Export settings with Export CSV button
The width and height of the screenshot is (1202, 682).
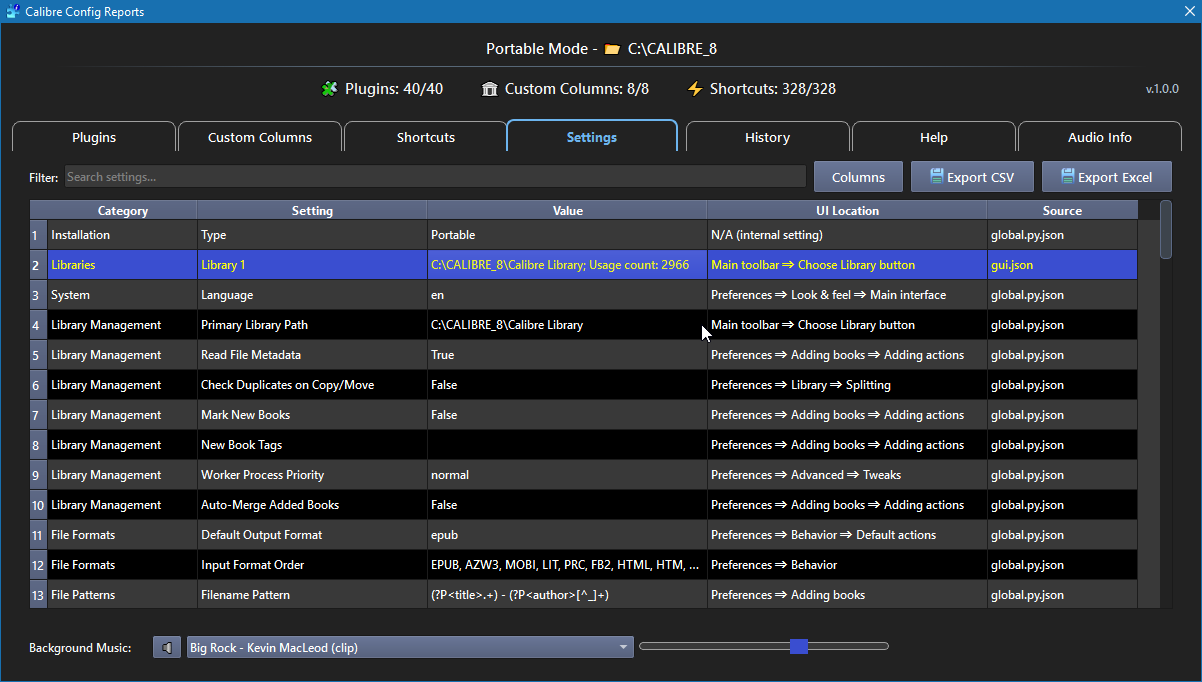972,177
